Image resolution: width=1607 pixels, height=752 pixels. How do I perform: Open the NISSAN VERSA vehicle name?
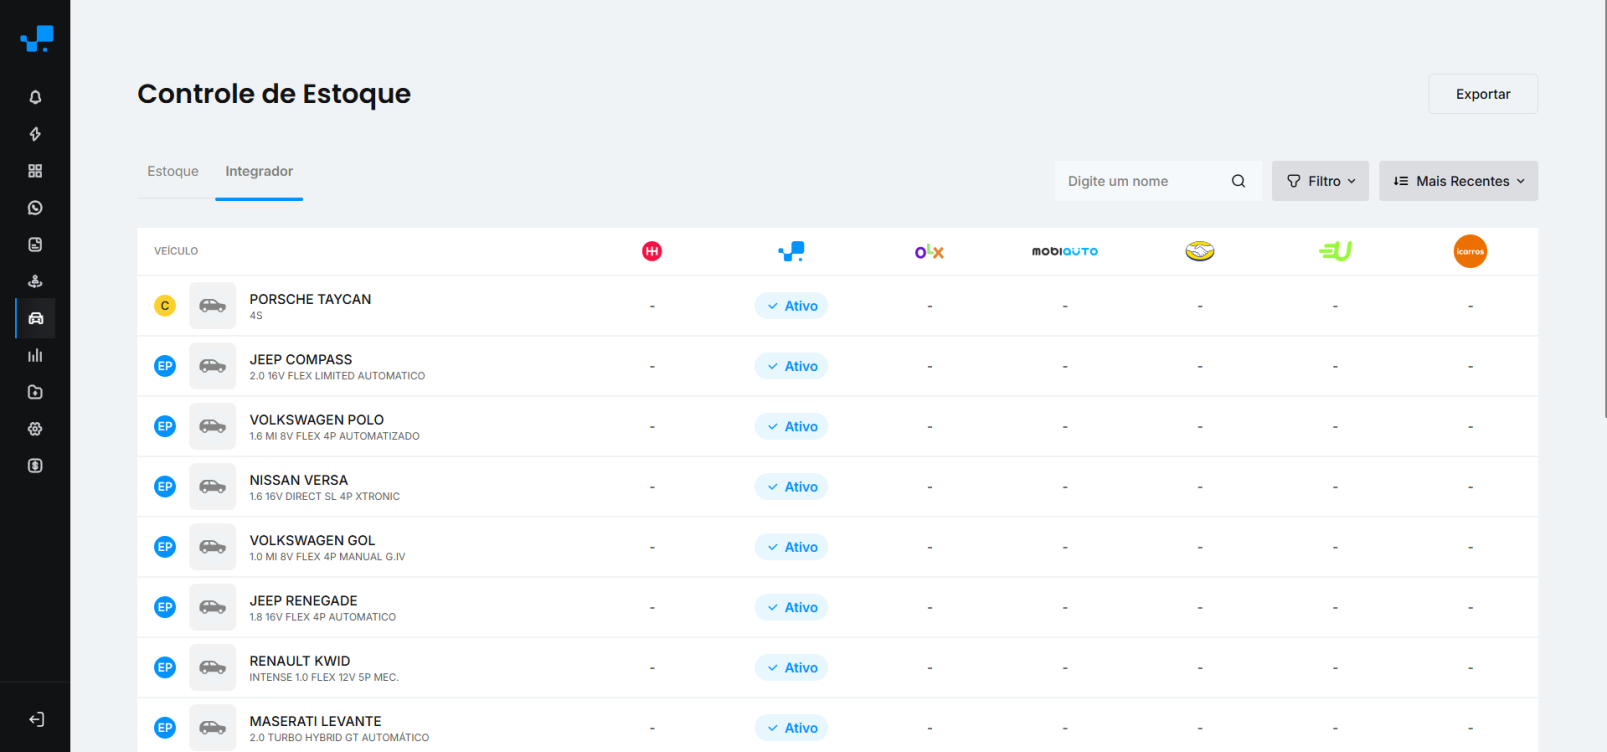pyautogui.click(x=299, y=480)
